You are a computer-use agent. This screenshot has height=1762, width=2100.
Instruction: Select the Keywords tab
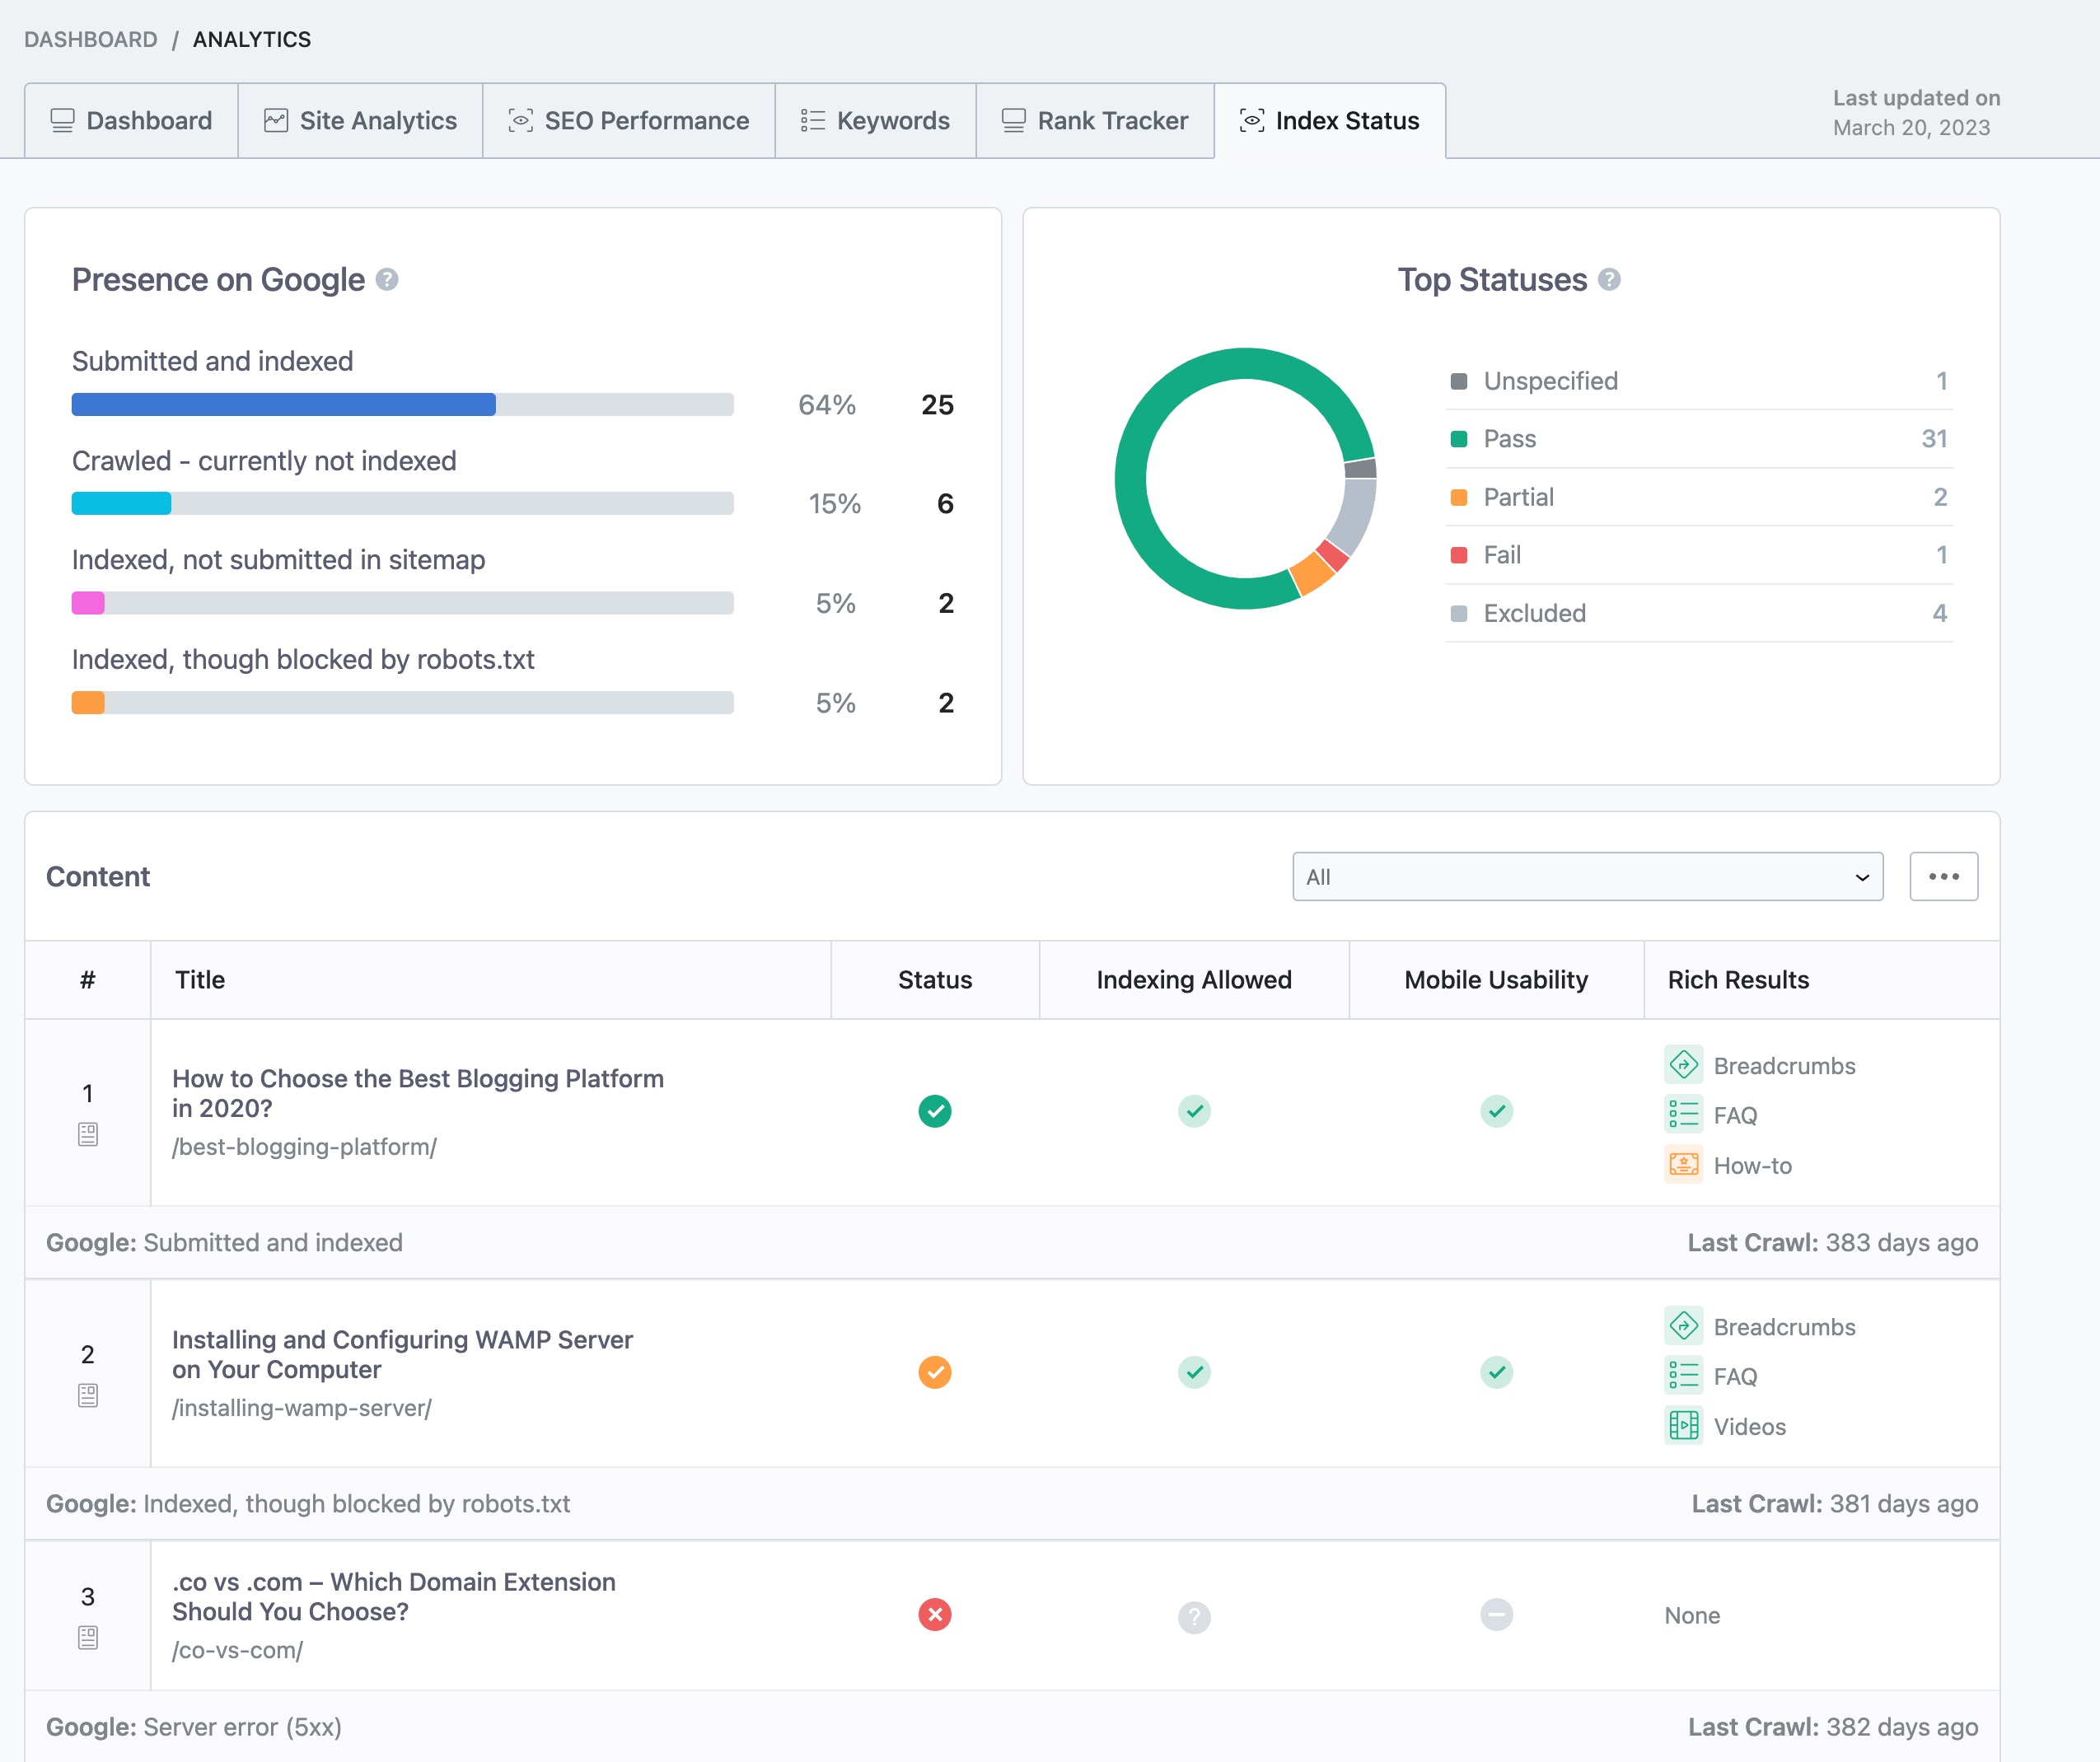pyautogui.click(x=890, y=120)
